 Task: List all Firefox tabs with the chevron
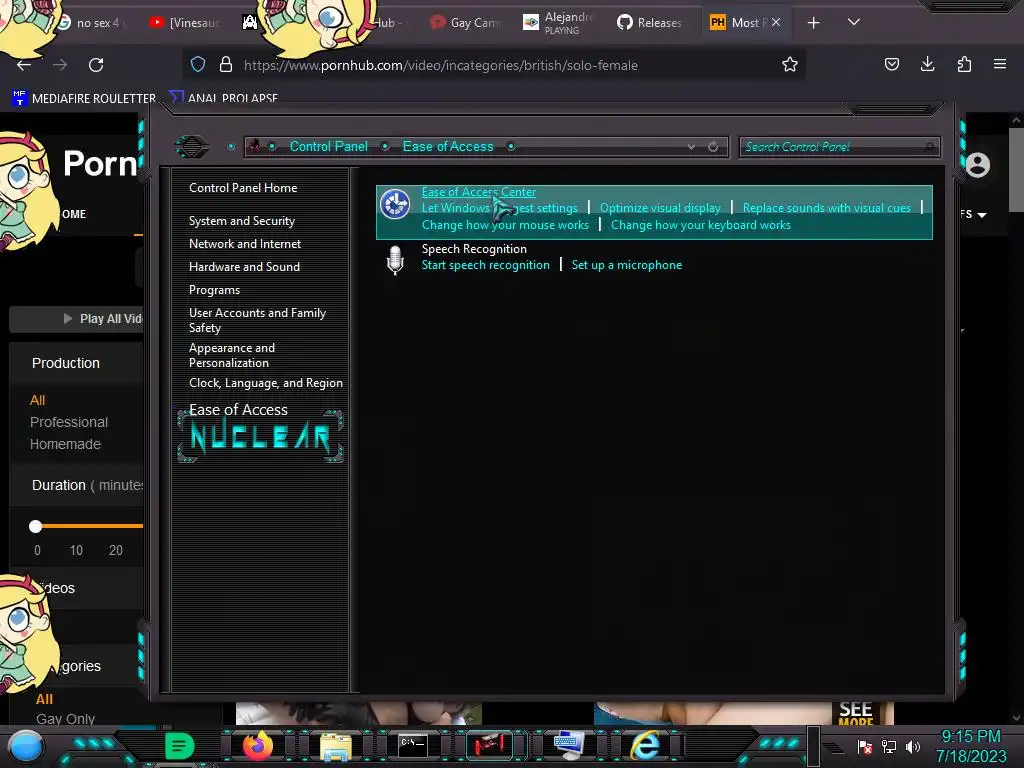854,22
